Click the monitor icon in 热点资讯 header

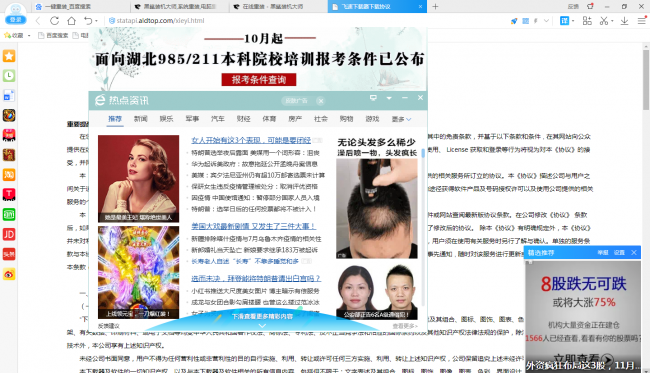(x=373, y=98)
